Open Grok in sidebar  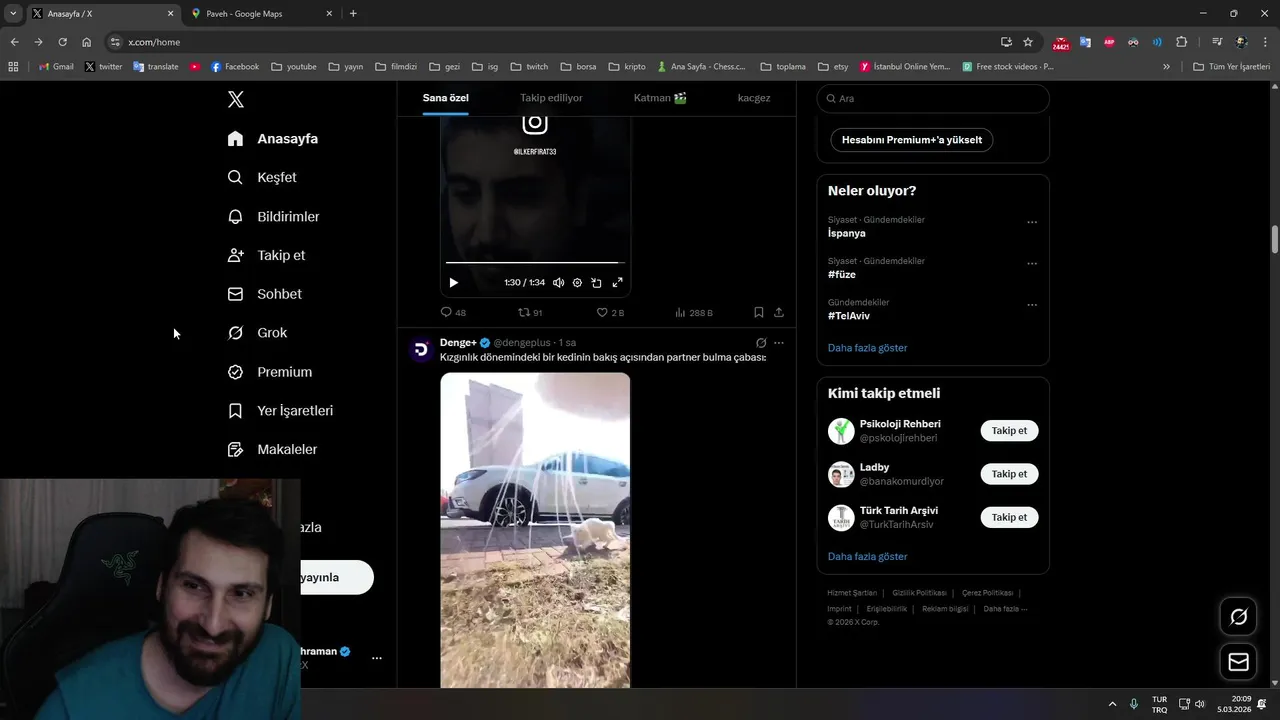[257, 333]
